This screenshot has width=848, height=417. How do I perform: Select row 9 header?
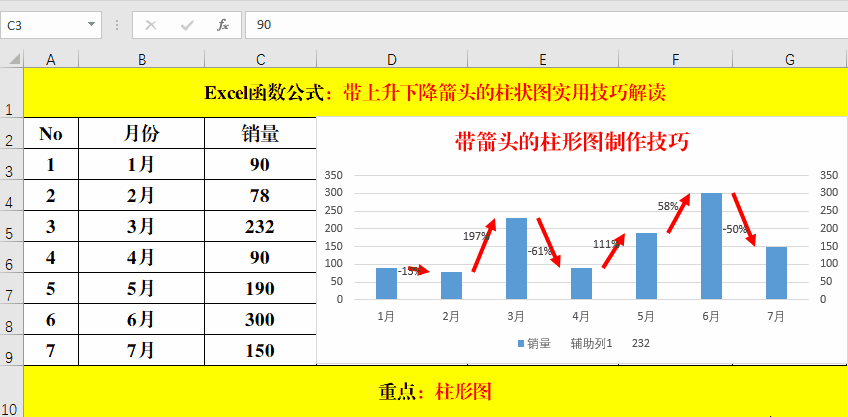[12, 350]
